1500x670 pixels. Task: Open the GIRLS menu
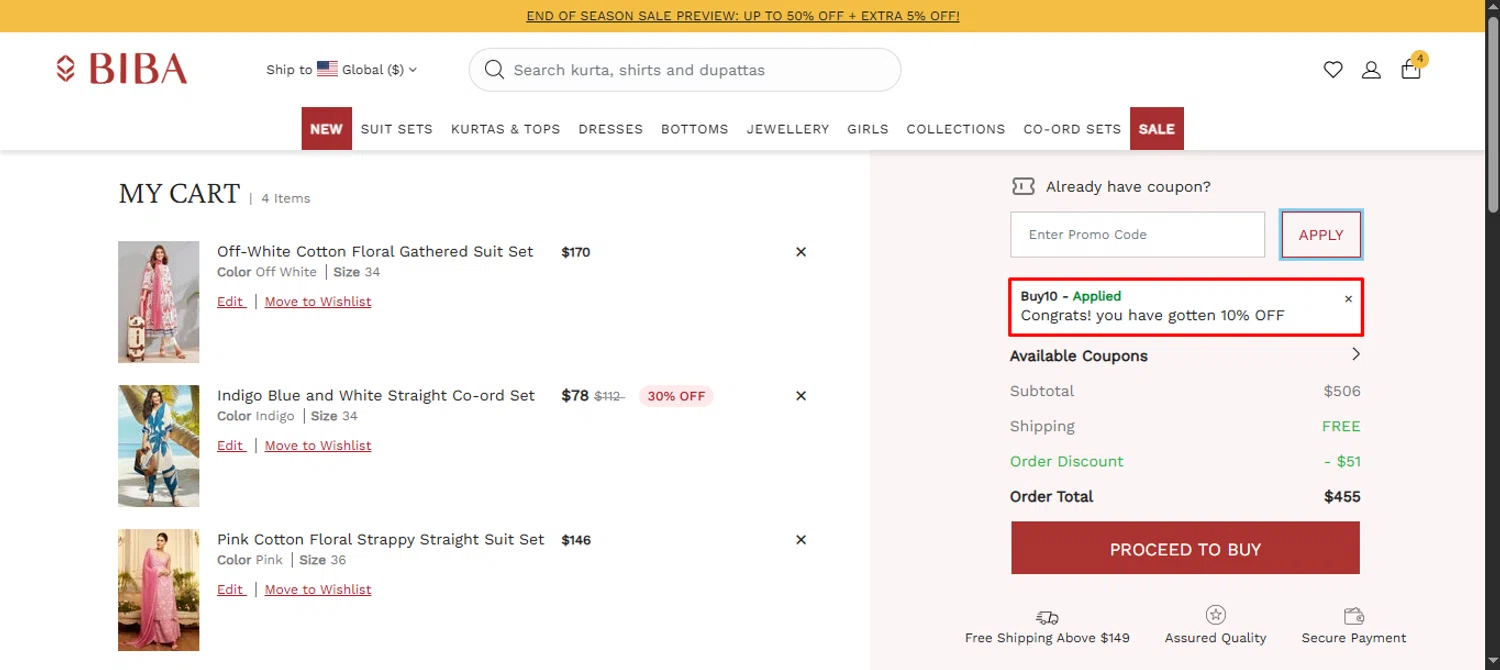(868, 129)
